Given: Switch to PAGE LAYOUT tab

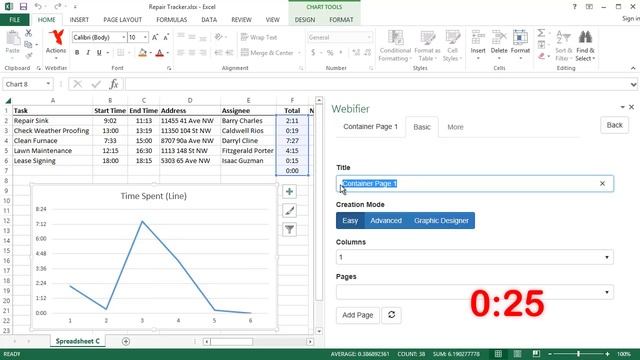Looking at the screenshot, I should pyautogui.click(x=122, y=20).
